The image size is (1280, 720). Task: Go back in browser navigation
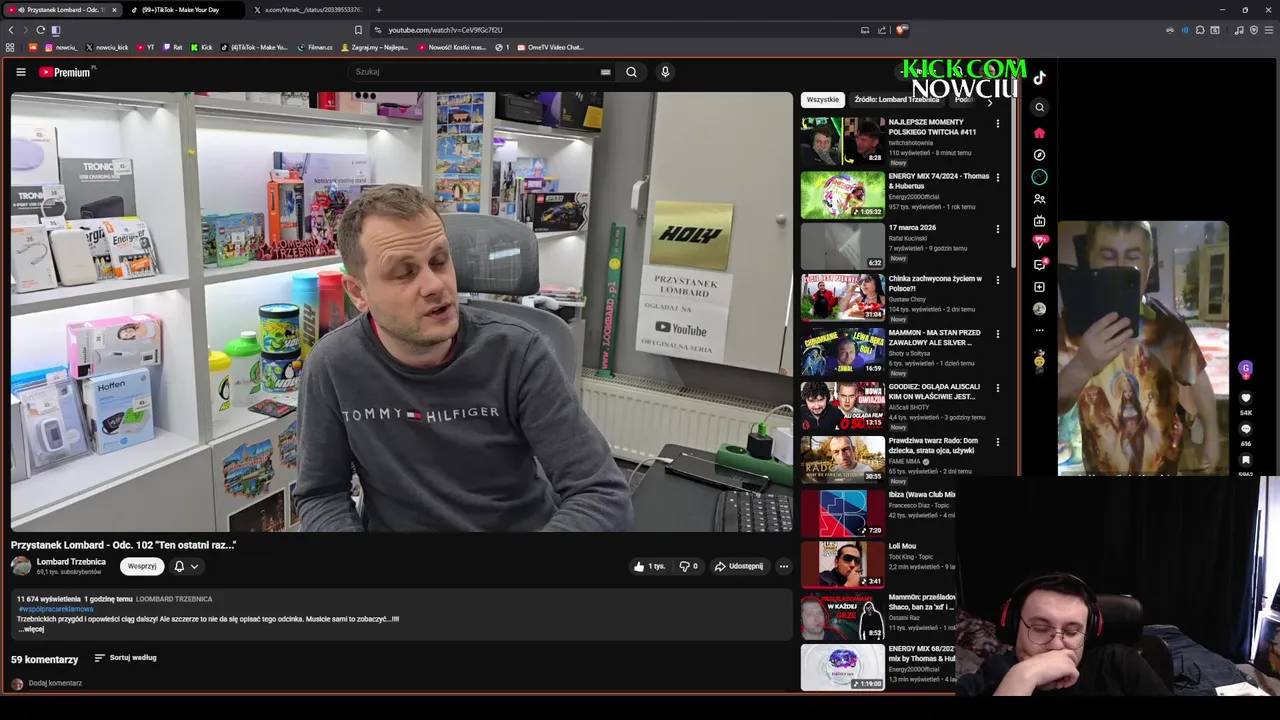11,30
